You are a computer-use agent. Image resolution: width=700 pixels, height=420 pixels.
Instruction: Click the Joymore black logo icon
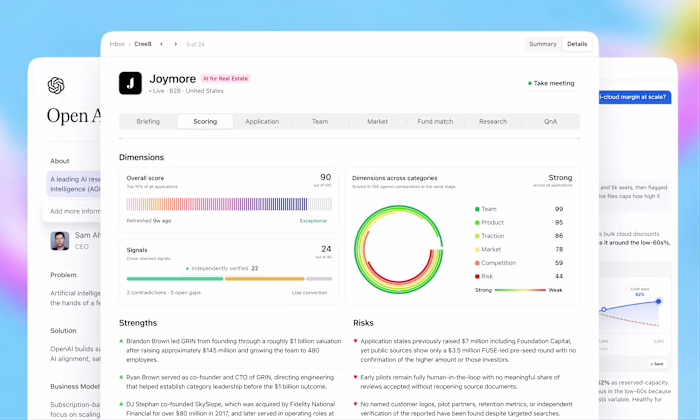point(130,83)
